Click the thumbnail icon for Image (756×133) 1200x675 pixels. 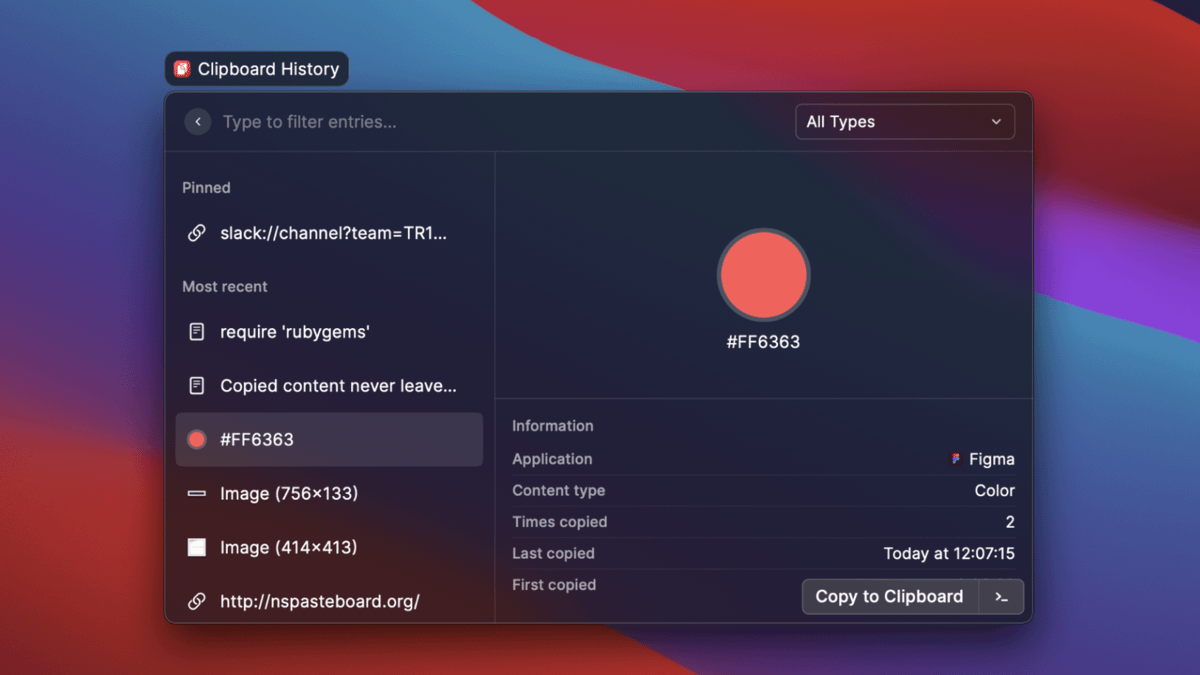pyautogui.click(x=197, y=494)
